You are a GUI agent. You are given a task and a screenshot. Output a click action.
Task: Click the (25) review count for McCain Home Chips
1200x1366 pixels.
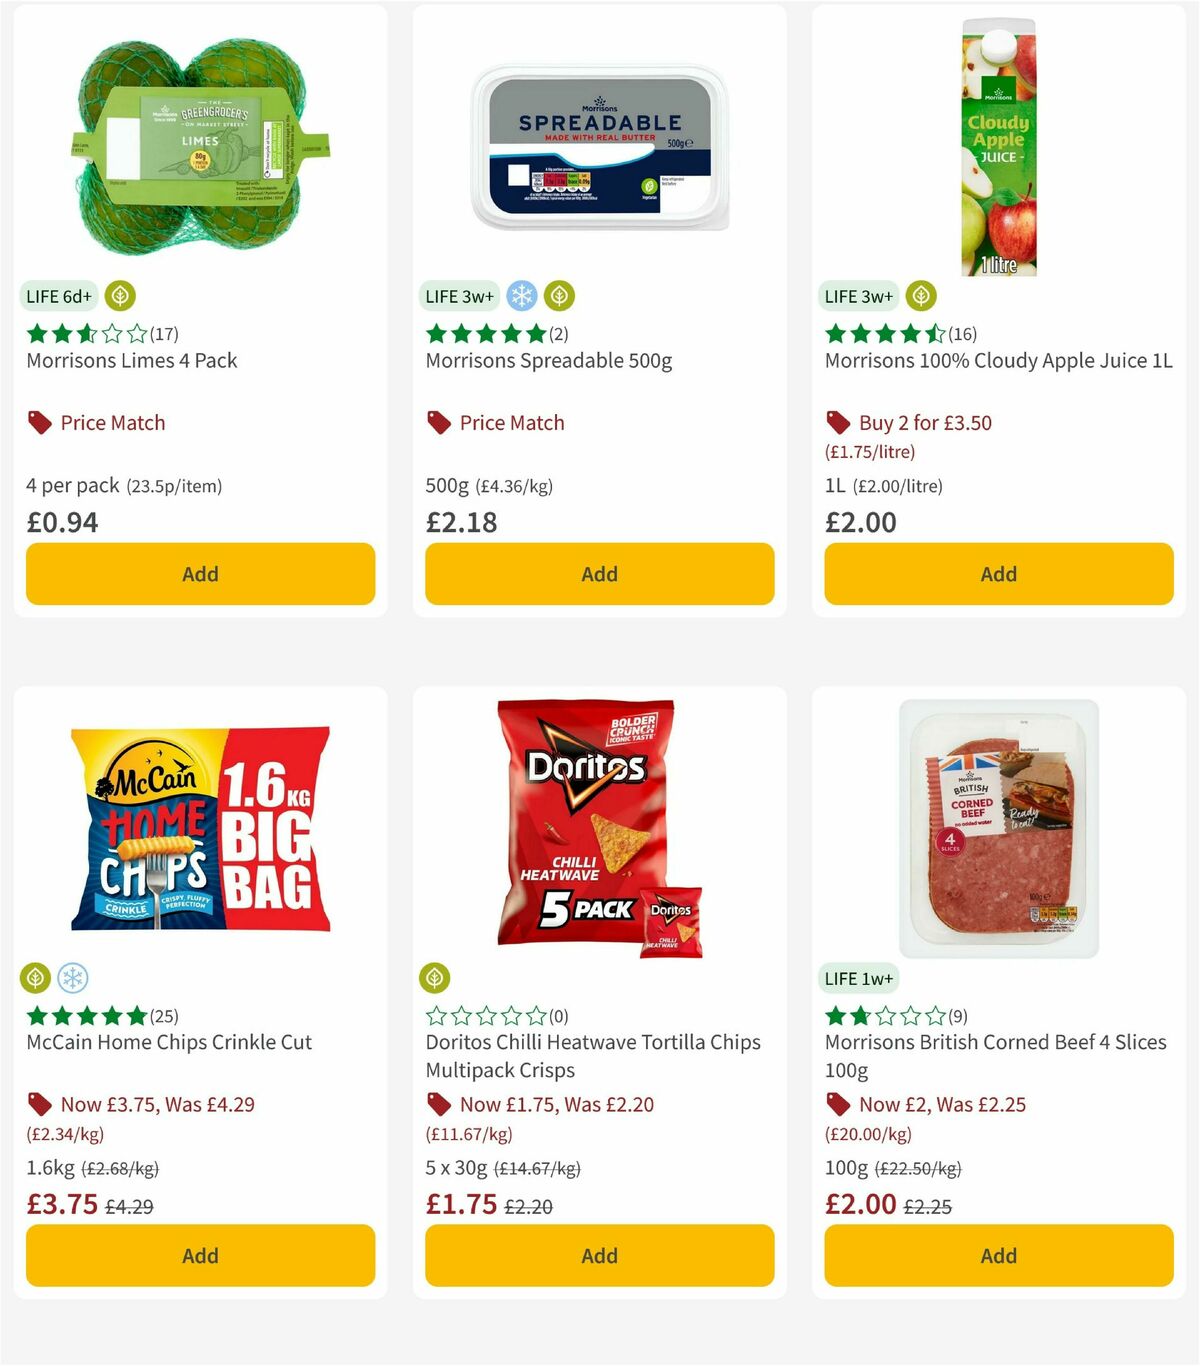(x=164, y=1015)
